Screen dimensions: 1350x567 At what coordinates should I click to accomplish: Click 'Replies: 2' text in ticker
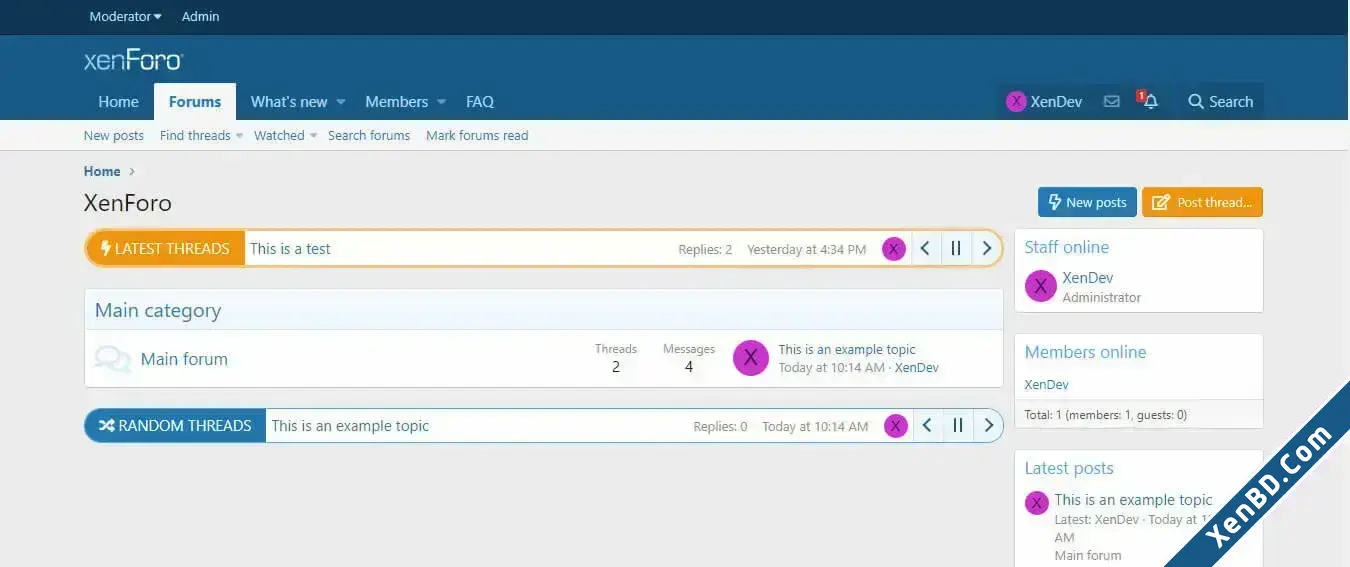point(705,250)
